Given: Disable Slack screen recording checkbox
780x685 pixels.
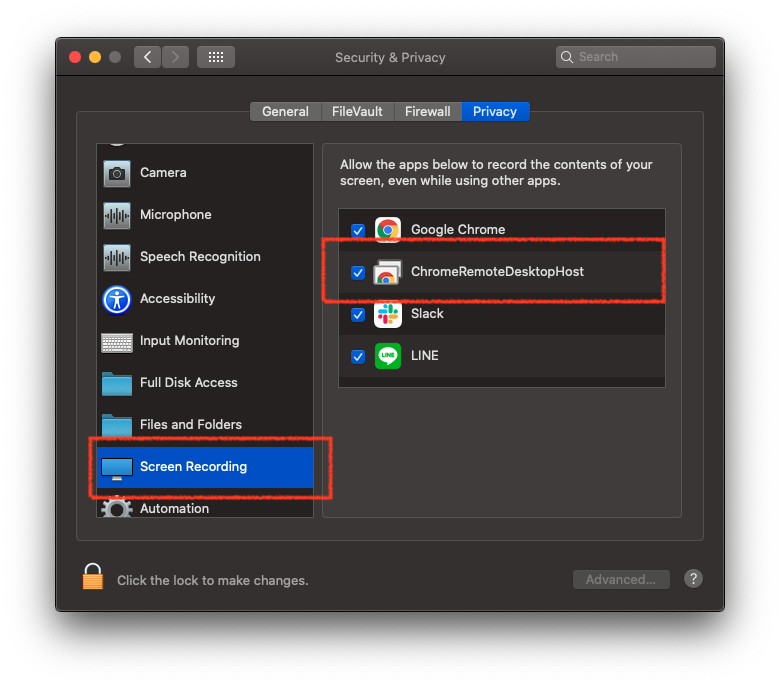Looking at the screenshot, I should pos(358,314).
